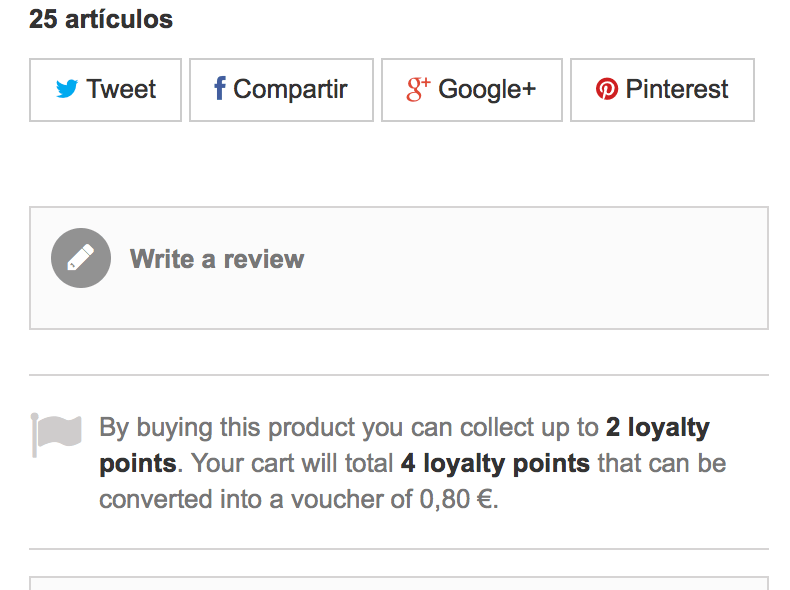Click the Pinterest logo icon
The image size is (790, 590).
point(607,89)
